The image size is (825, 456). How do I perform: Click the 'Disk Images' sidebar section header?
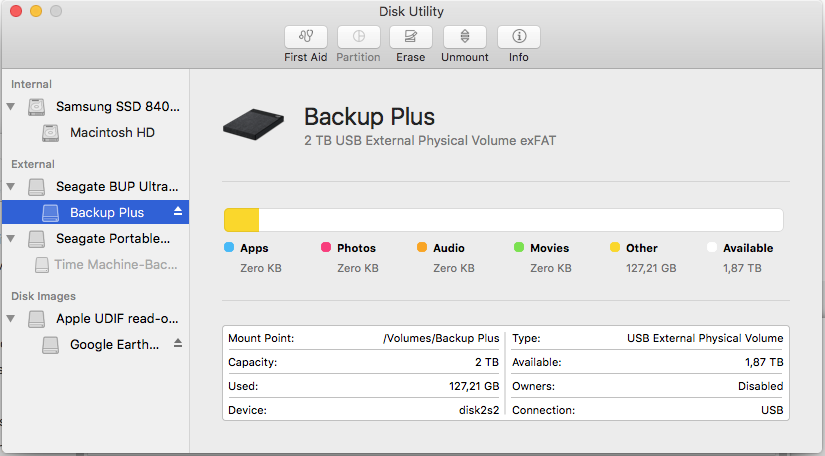(43, 296)
